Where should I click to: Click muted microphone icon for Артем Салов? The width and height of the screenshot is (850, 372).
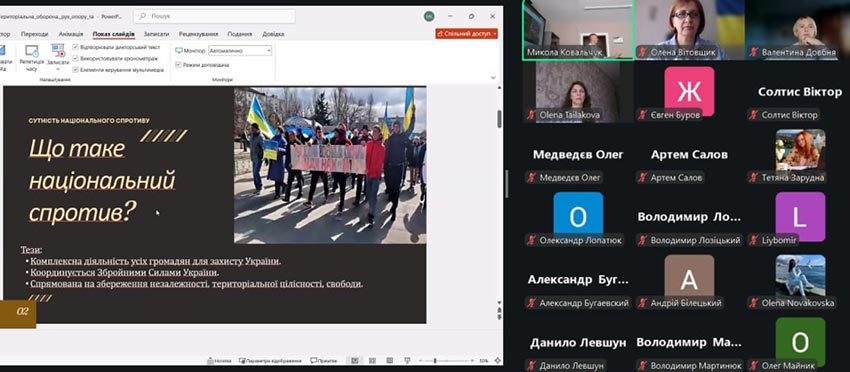point(643,177)
